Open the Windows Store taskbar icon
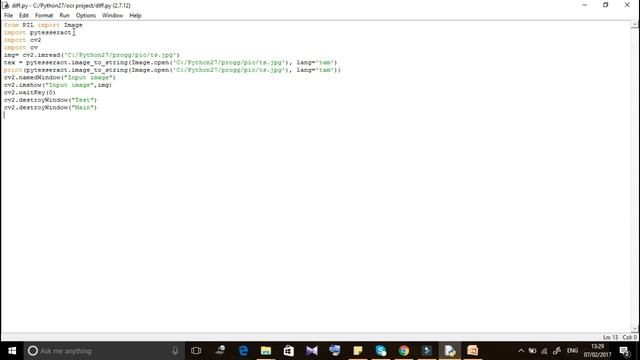640x360 pixels. (x=289, y=351)
